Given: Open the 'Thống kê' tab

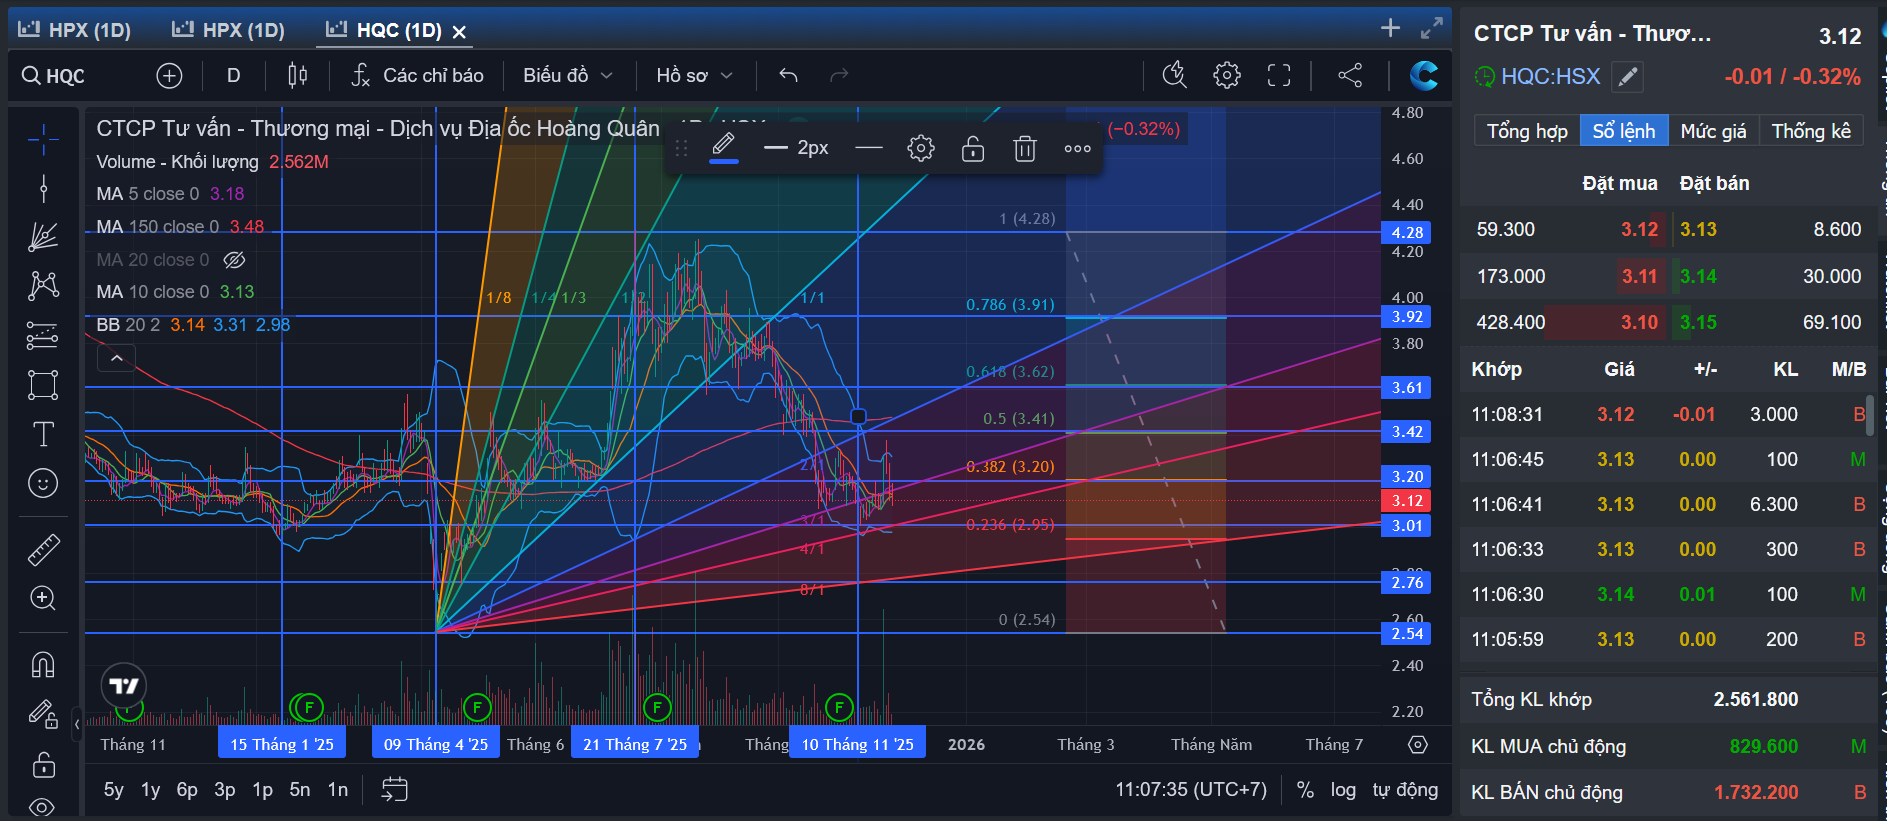Looking at the screenshot, I should coord(1811,131).
